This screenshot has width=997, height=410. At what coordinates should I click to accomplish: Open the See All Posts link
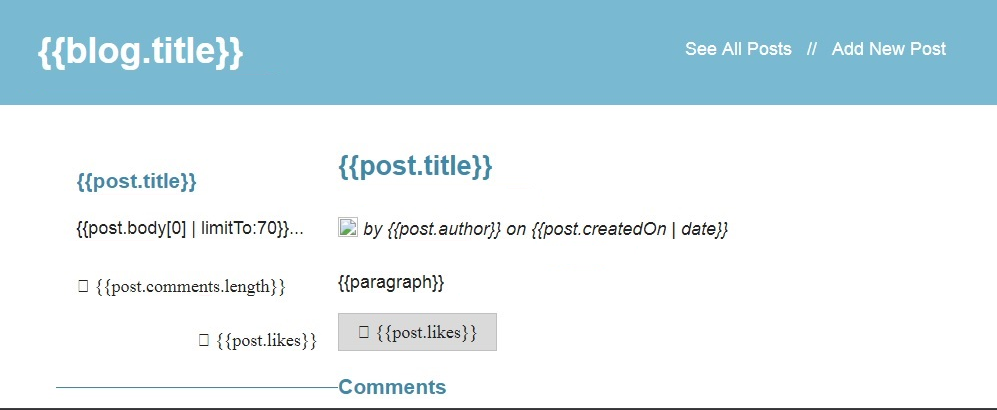pyautogui.click(x=738, y=49)
